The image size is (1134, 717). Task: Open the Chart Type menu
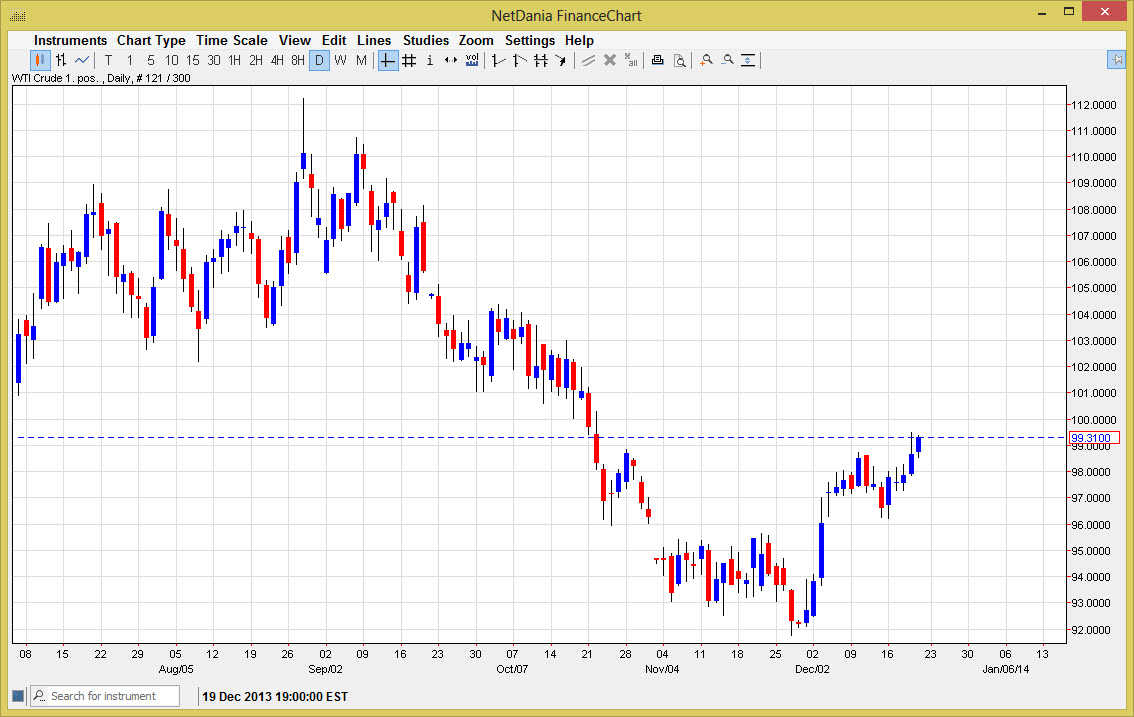(151, 40)
